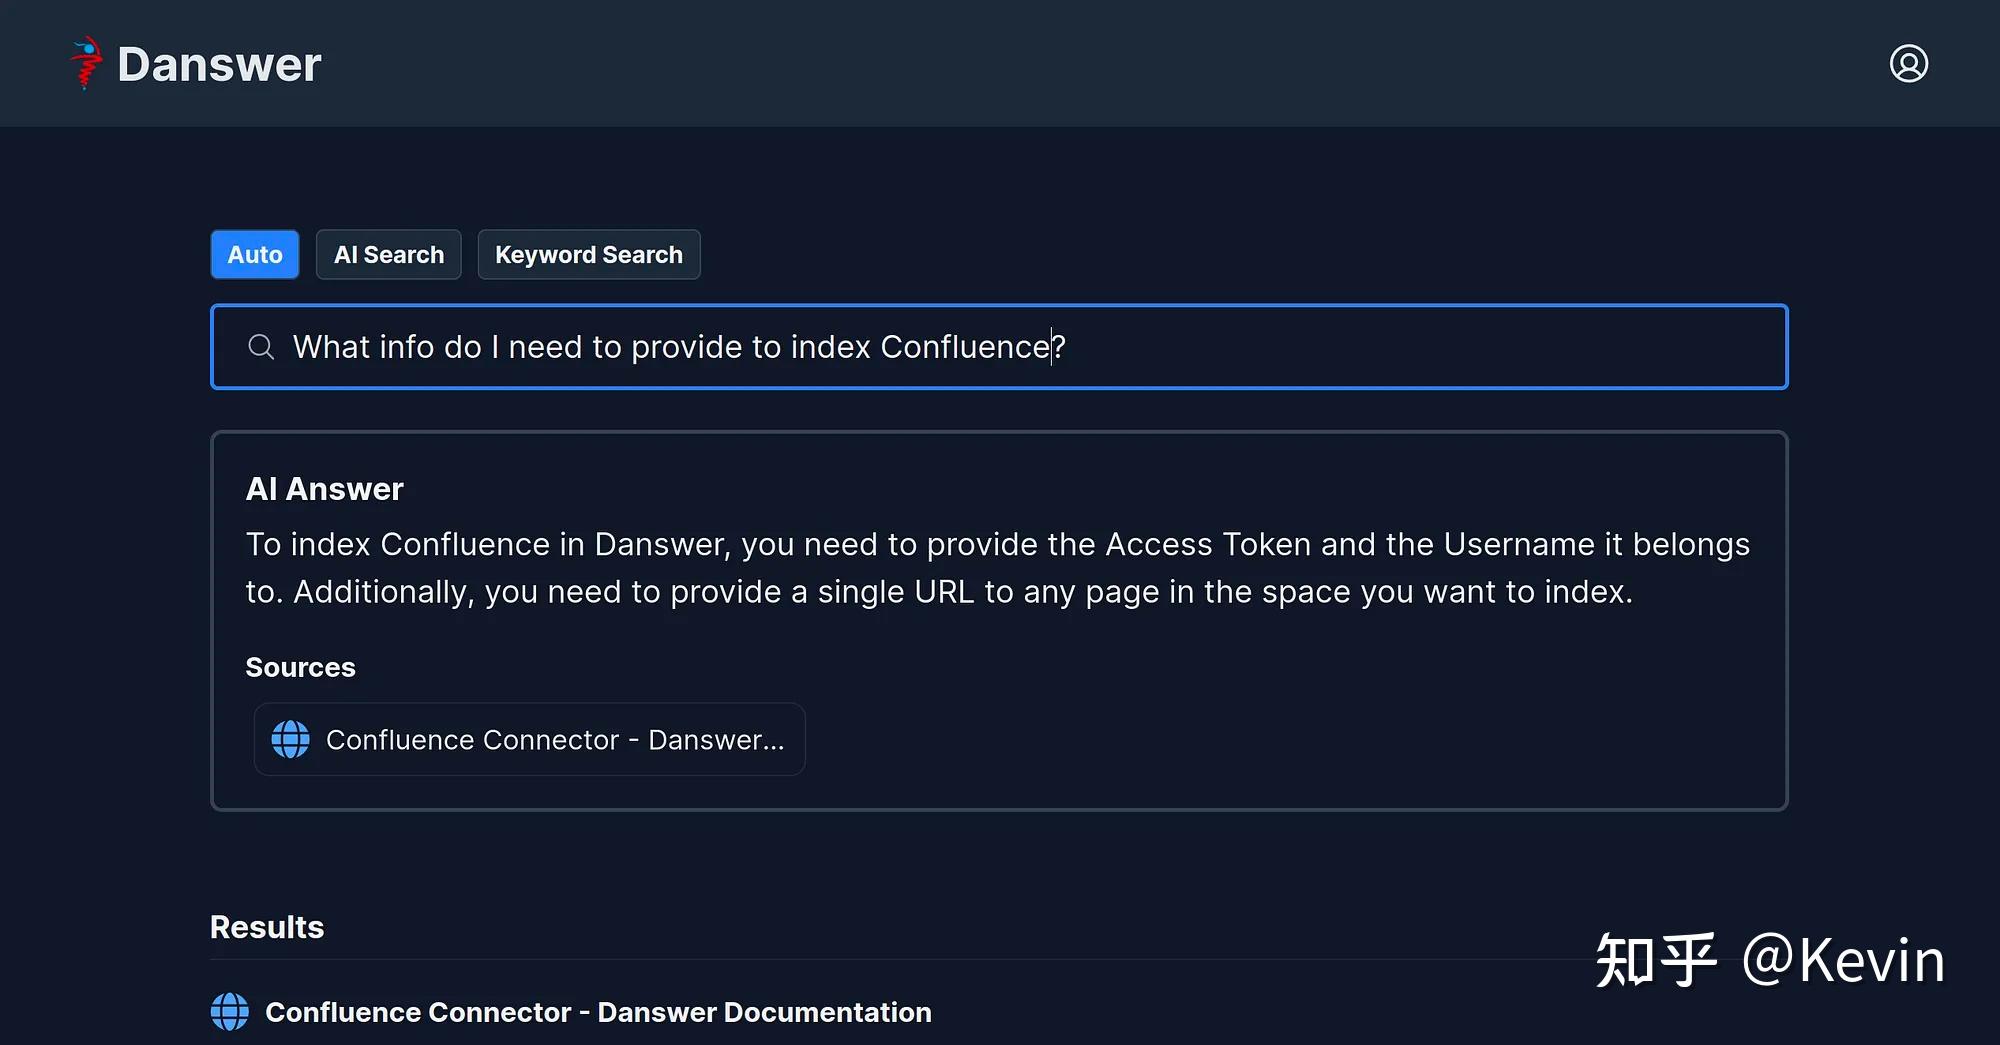Click the Danswer brand name text
Image resolution: width=2000 pixels, height=1045 pixels.
219,65
